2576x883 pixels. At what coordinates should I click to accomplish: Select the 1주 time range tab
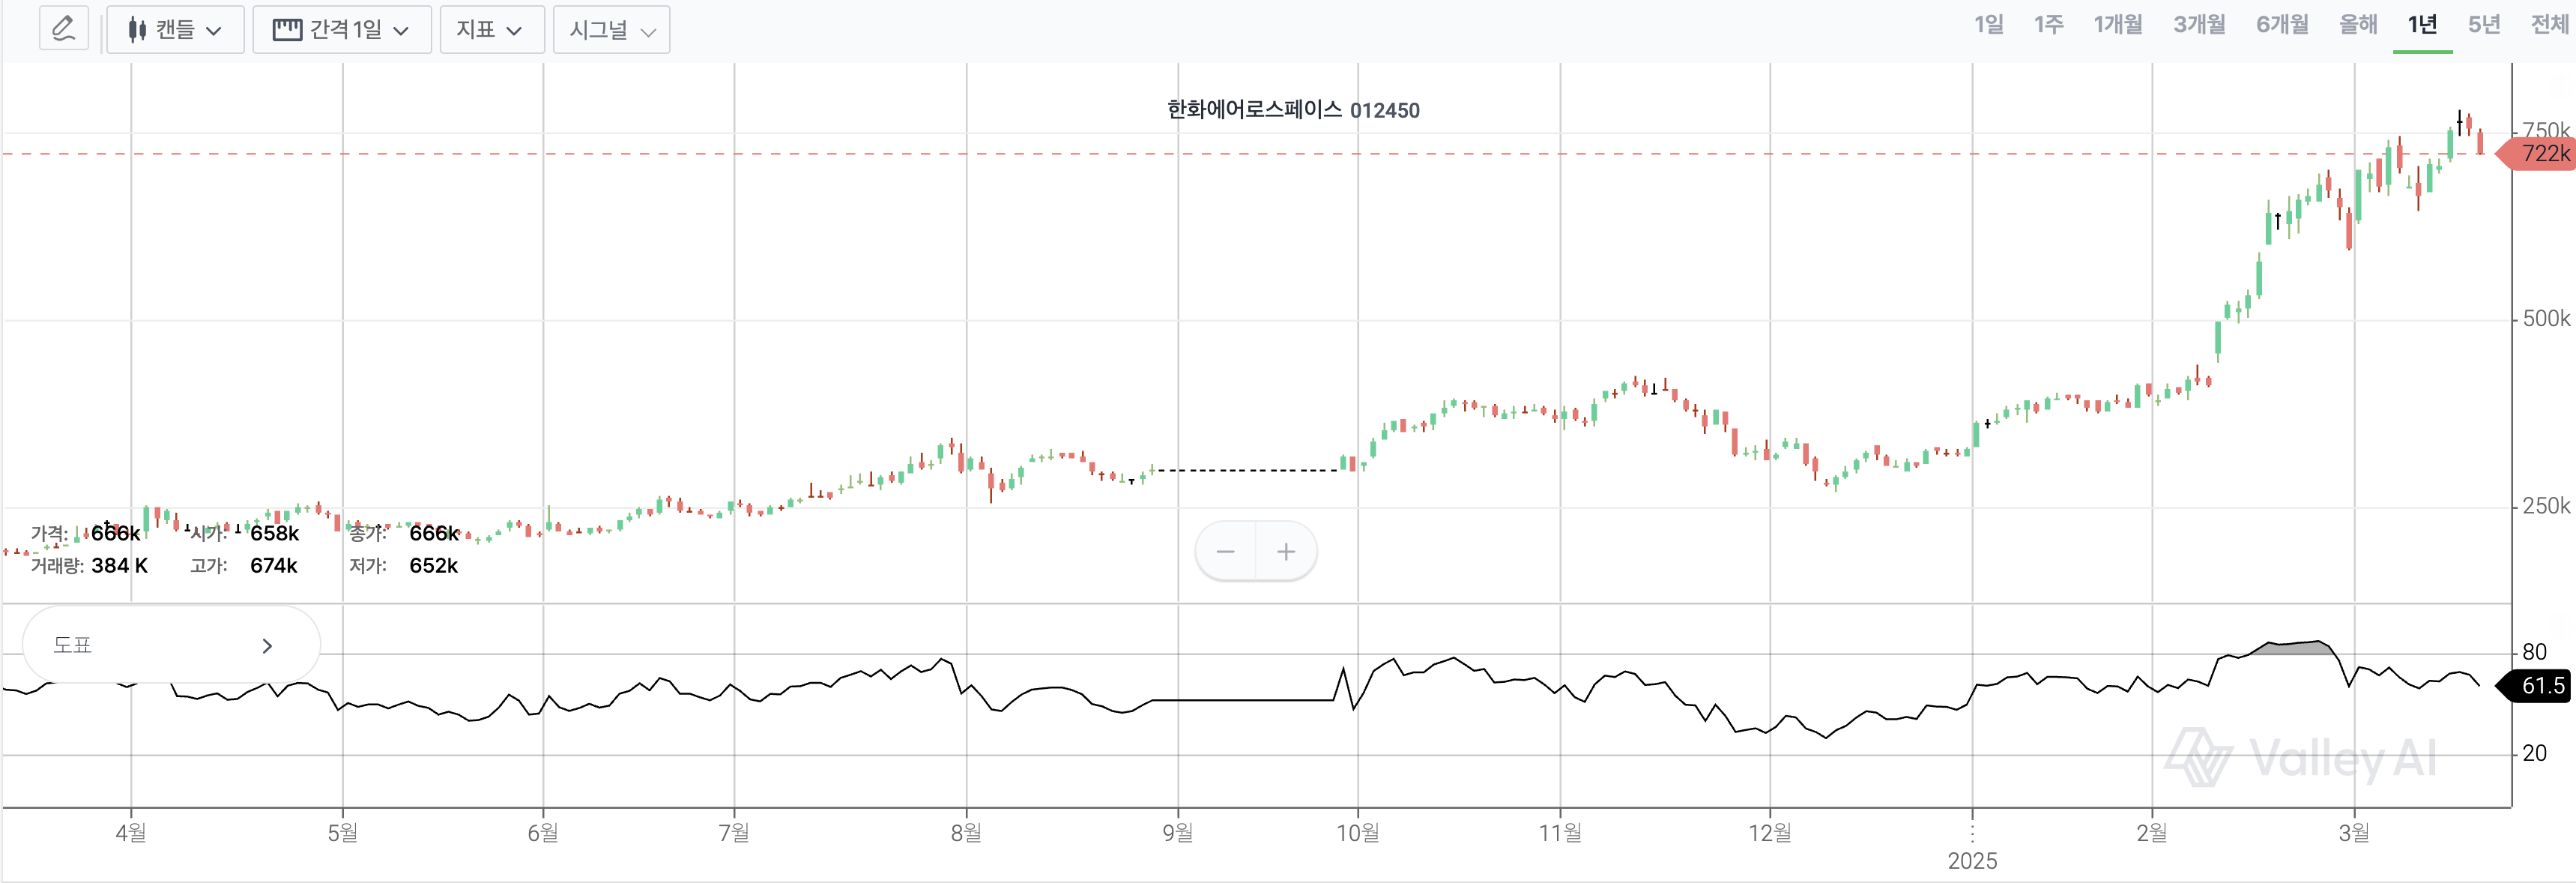2048,25
